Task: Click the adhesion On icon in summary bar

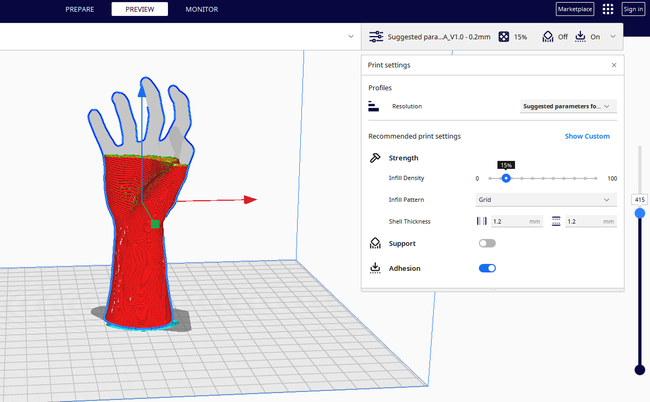Action: [x=580, y=37]
